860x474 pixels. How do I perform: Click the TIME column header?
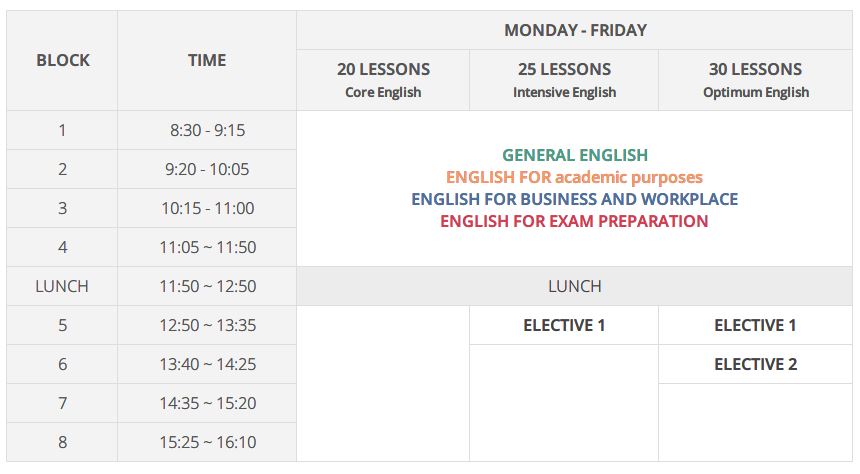[207, 60]
